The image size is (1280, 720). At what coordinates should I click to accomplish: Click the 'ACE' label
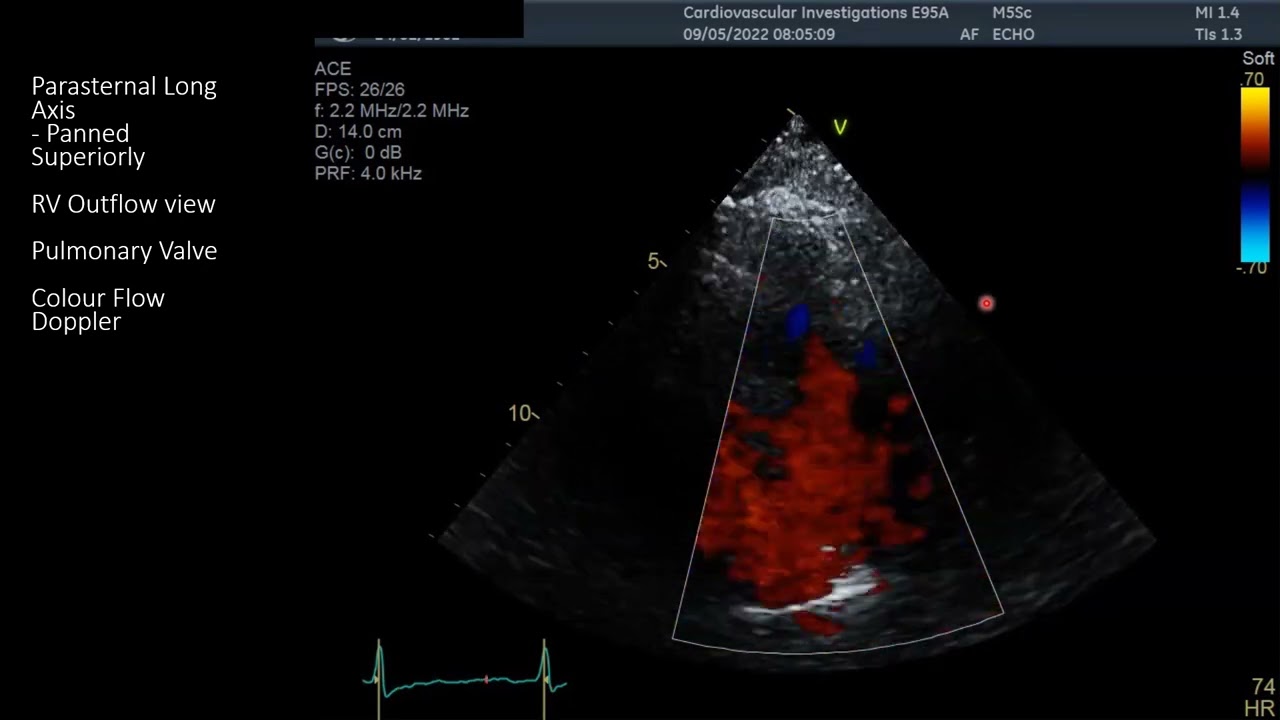click(333, 69)
